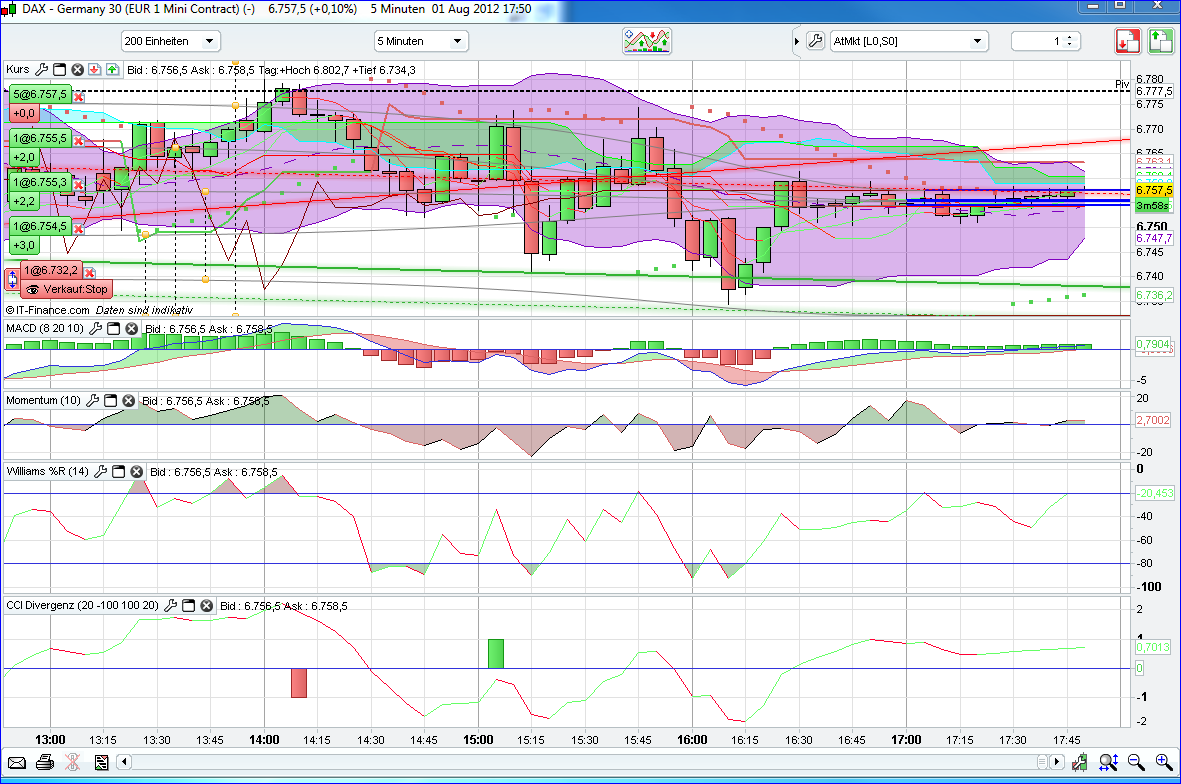Open trading settings wrench next to AtMkt
The width and height of the screenshot is (1181, 784).
click(815, 41)
